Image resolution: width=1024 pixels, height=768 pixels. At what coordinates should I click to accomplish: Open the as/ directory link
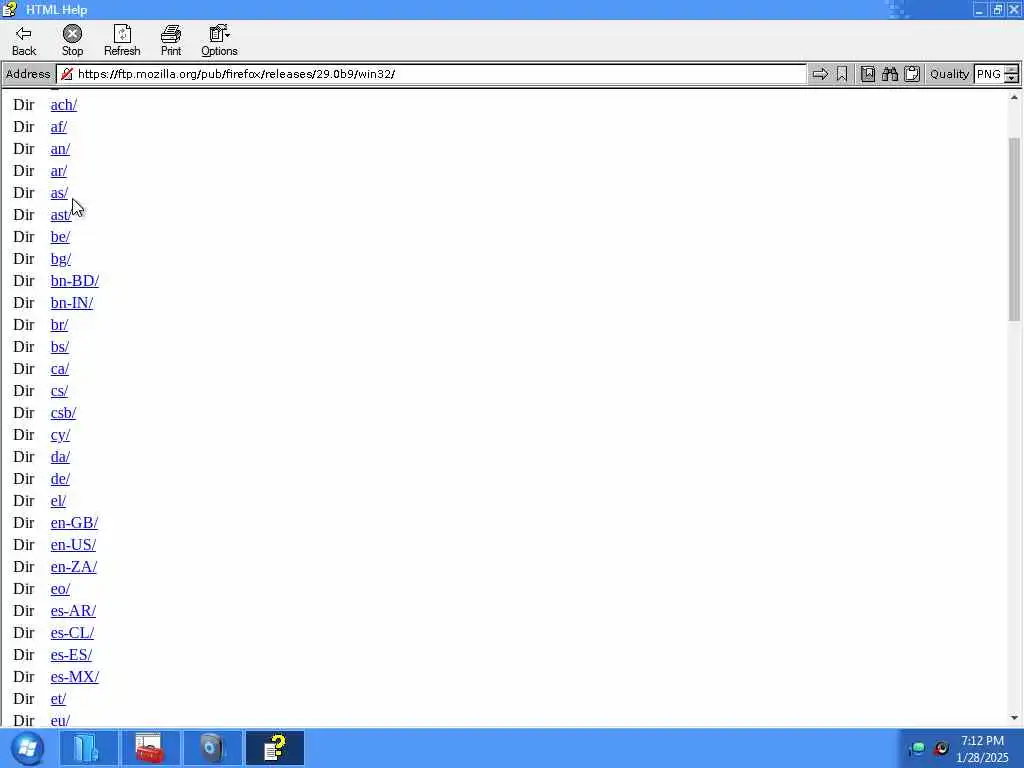click(x=59, y=193)
